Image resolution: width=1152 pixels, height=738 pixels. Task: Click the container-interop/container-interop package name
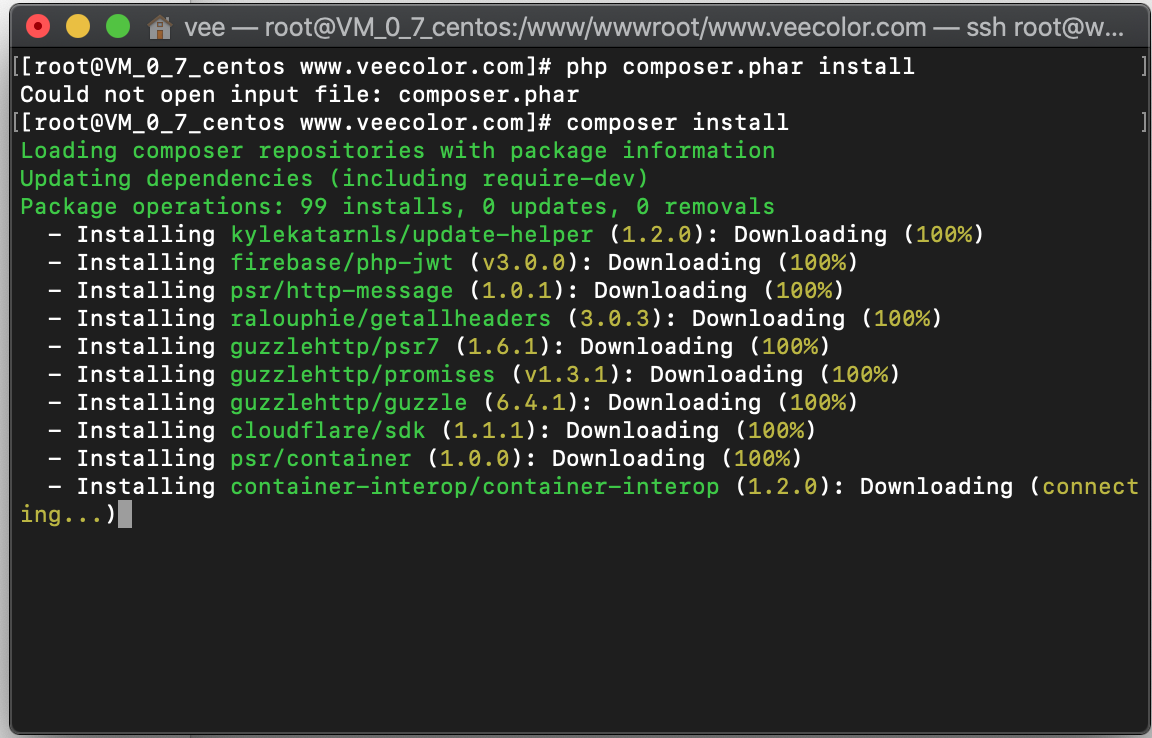(475, 486)
